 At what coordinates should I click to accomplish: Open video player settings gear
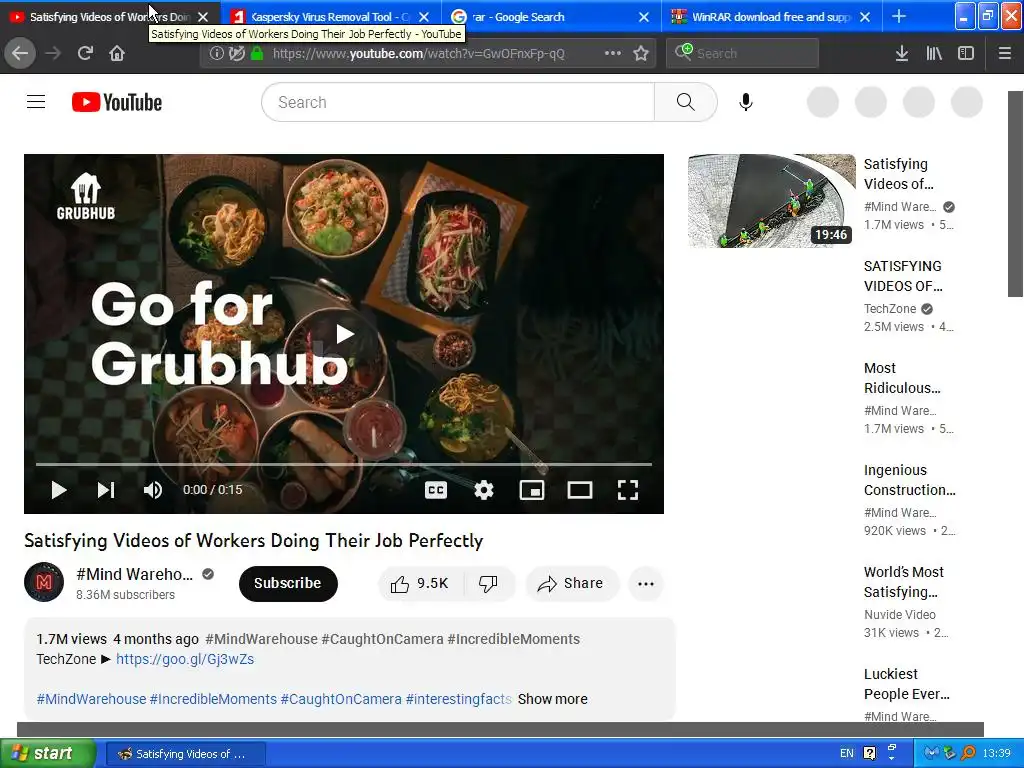pyautogui.click(x=484, y=490)
